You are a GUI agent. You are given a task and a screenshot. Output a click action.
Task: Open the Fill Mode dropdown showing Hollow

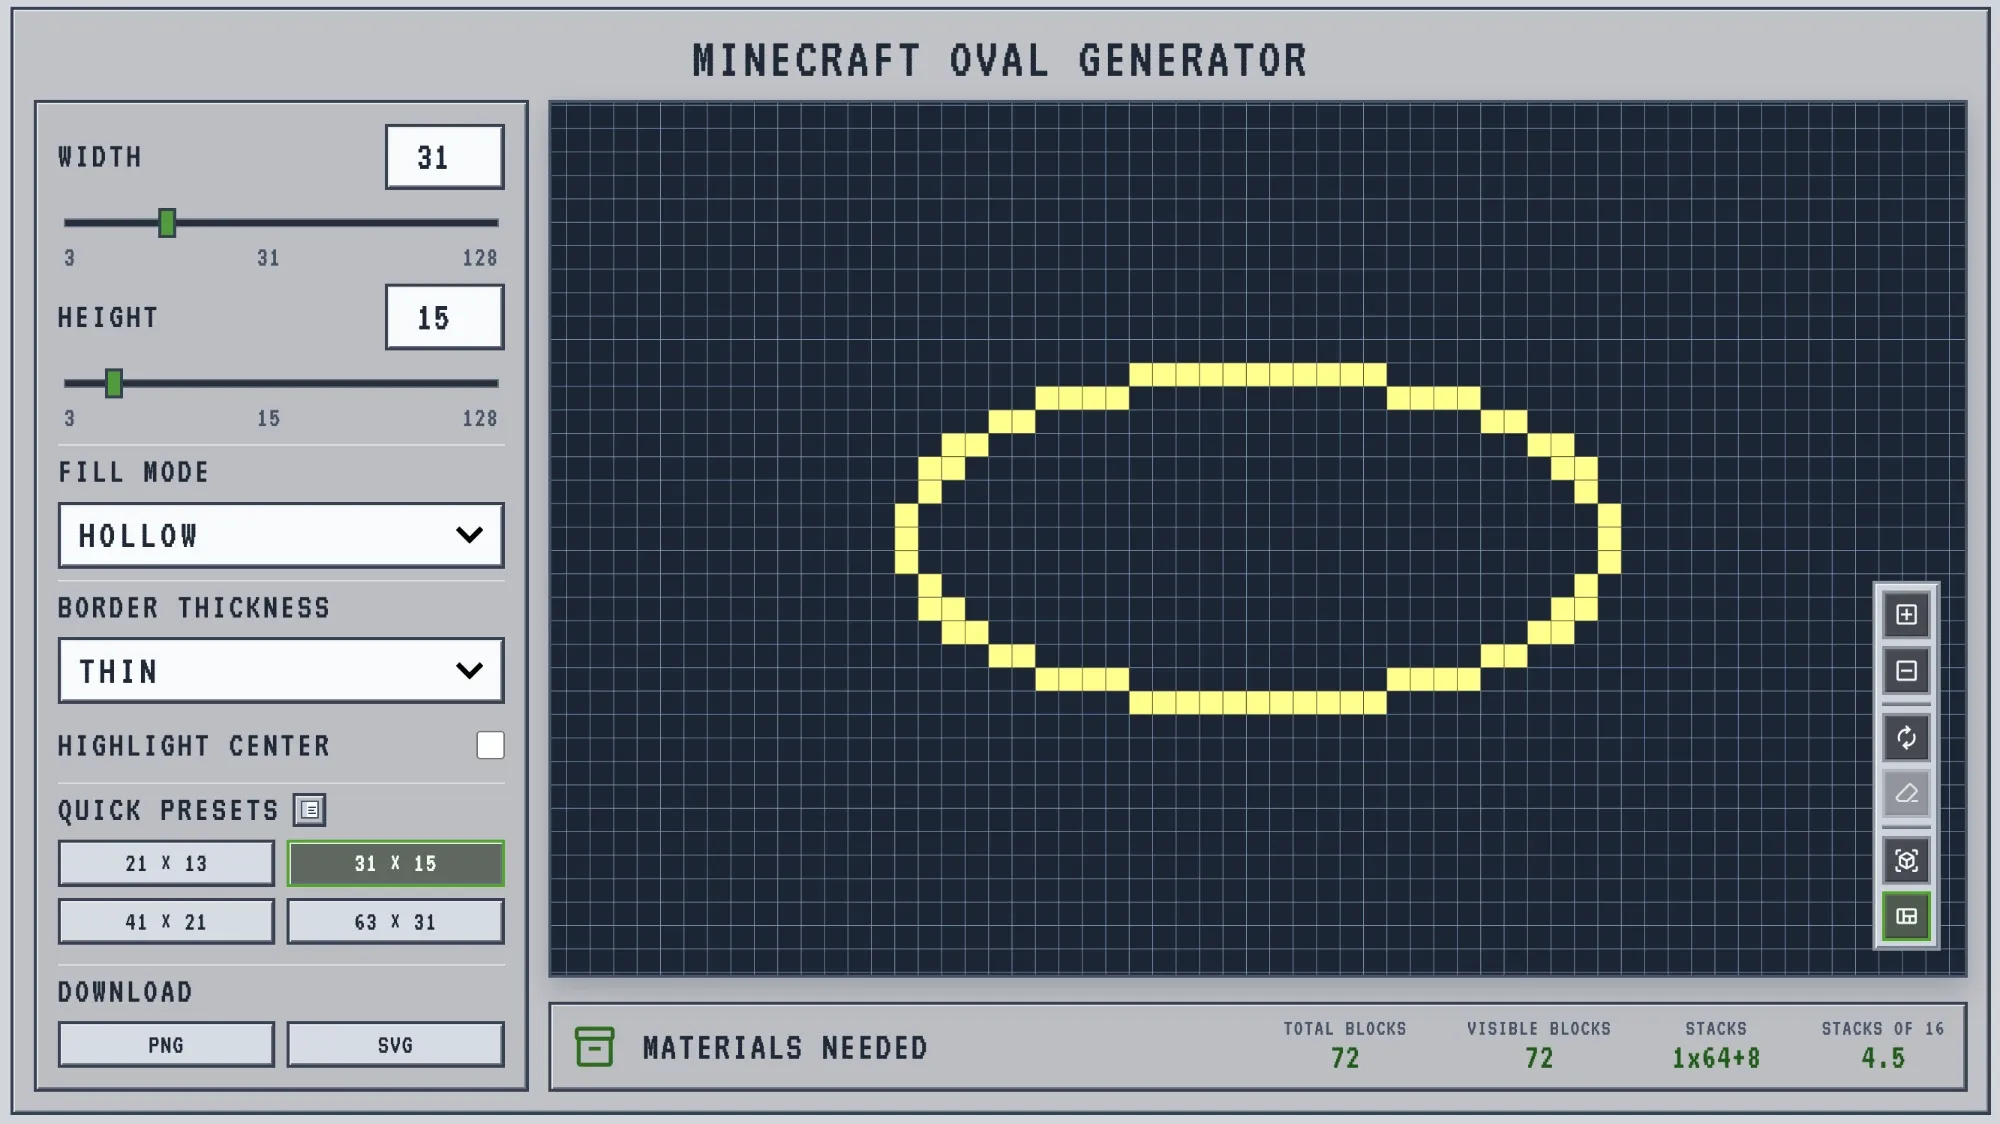click(281, 535)
